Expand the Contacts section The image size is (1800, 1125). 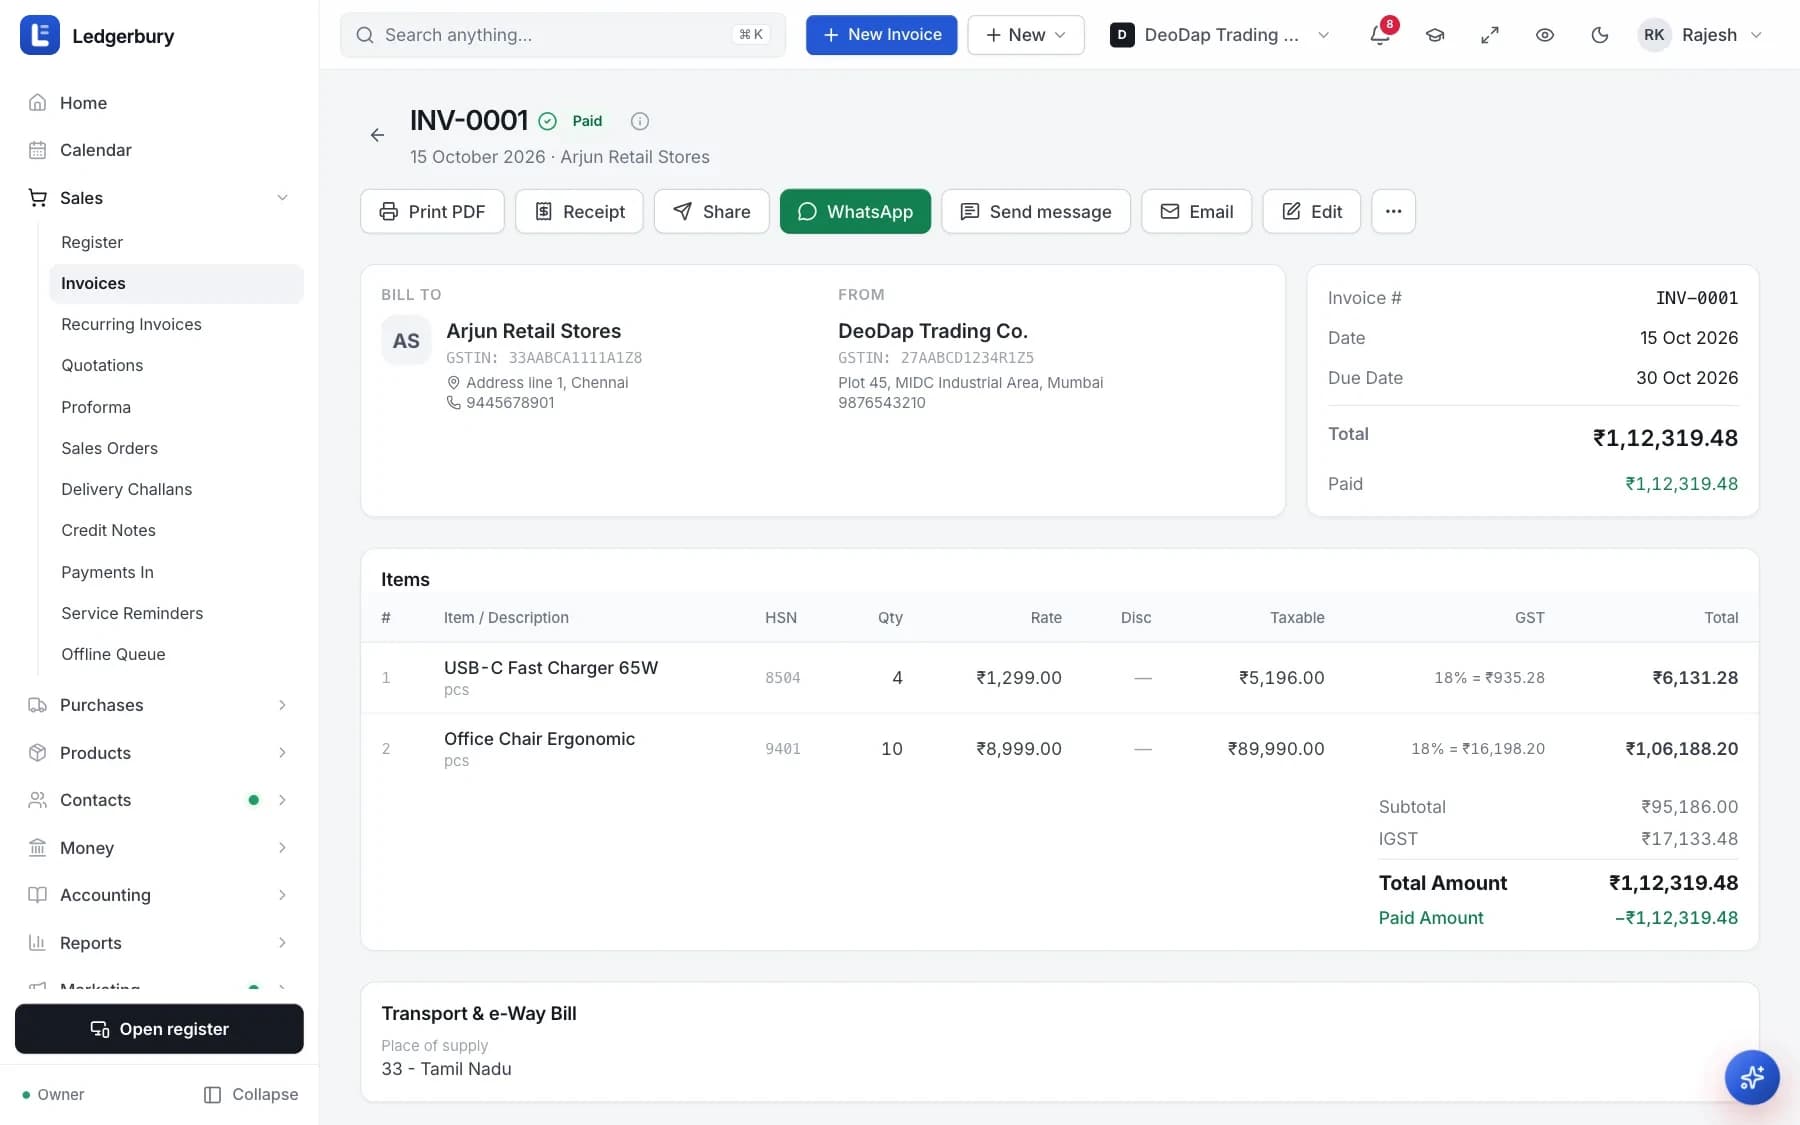tap(160, 800)
